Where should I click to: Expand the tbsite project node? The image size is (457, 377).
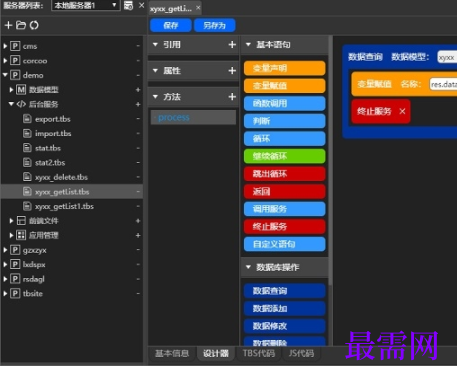[5, 294]
